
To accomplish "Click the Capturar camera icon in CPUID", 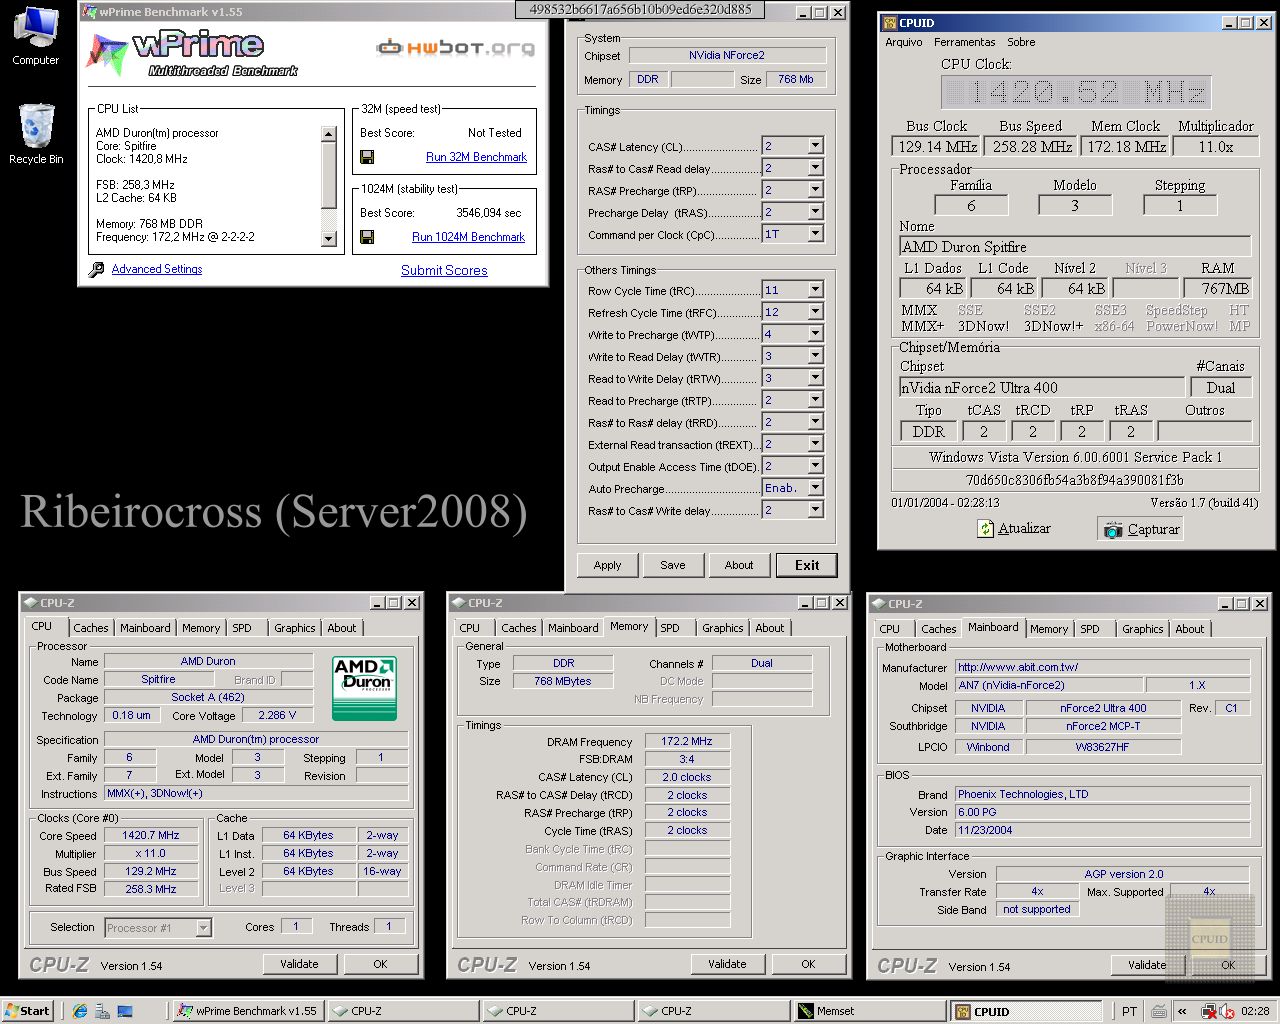I will pos(1113,530).
